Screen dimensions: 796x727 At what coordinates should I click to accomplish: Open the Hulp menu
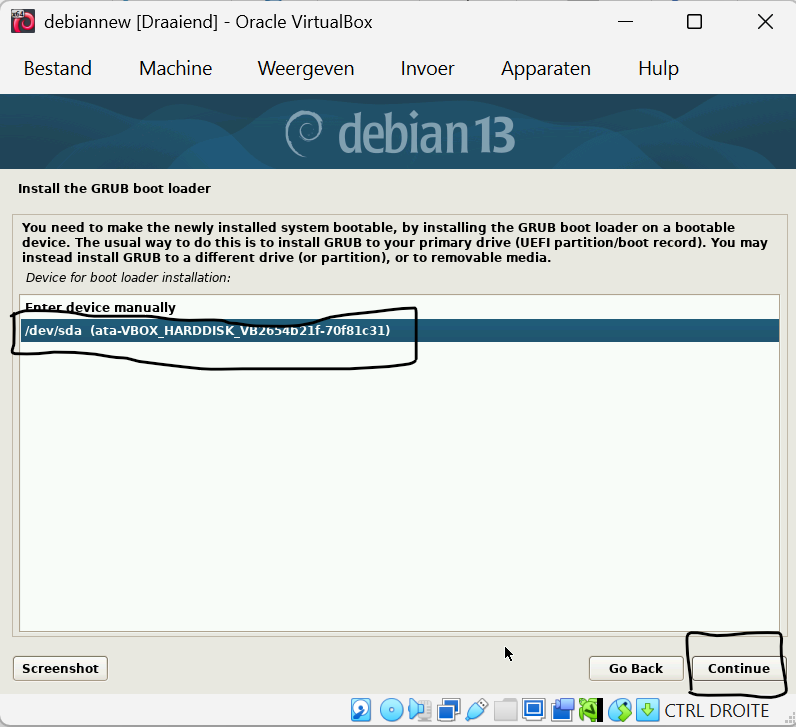(x=658, y=68)
